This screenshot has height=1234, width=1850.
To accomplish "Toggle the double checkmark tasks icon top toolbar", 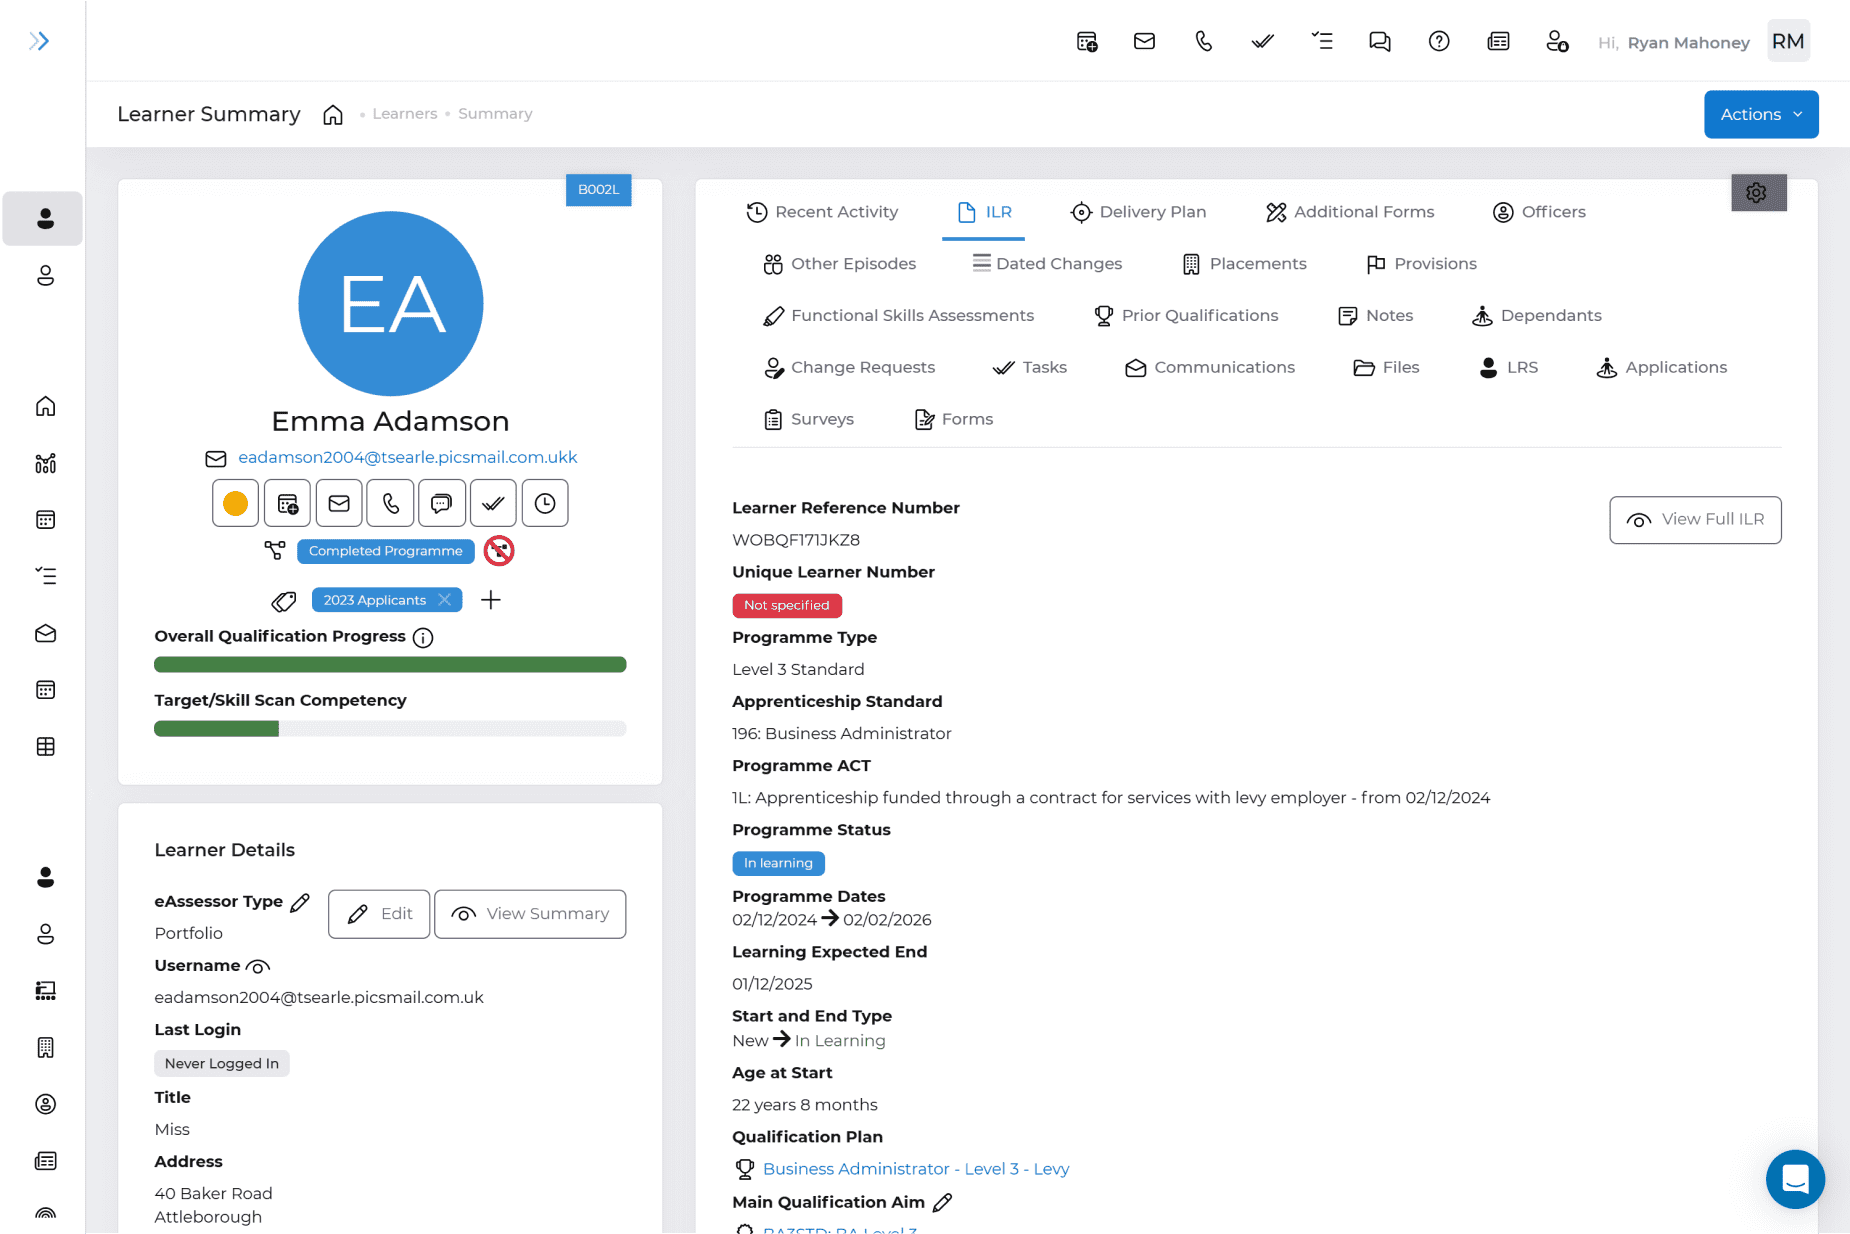I will coord(1261,41).
